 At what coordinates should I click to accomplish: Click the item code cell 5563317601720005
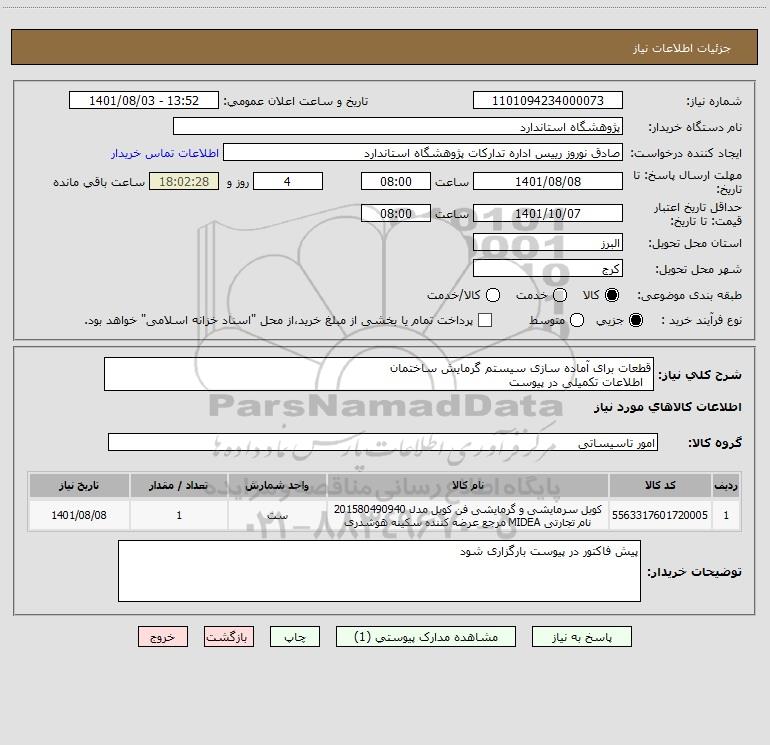tap(660, 515)
